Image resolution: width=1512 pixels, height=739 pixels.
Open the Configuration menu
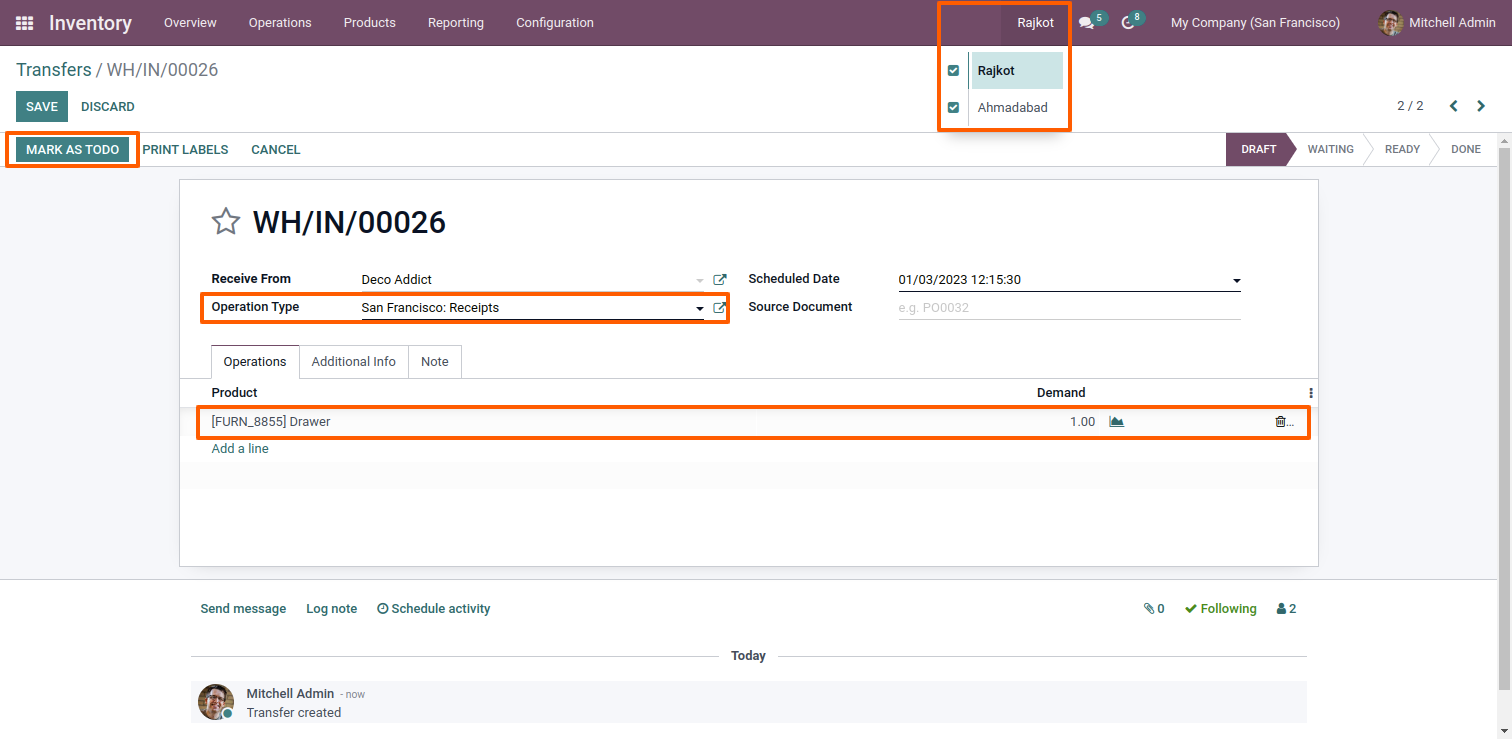click(x=555, y=23)
